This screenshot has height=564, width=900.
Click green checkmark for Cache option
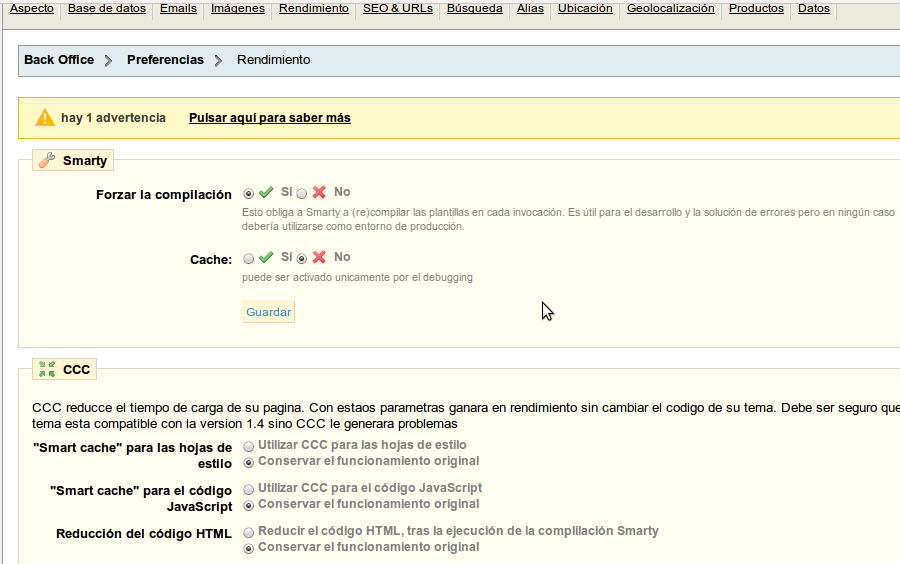(266, 257)
